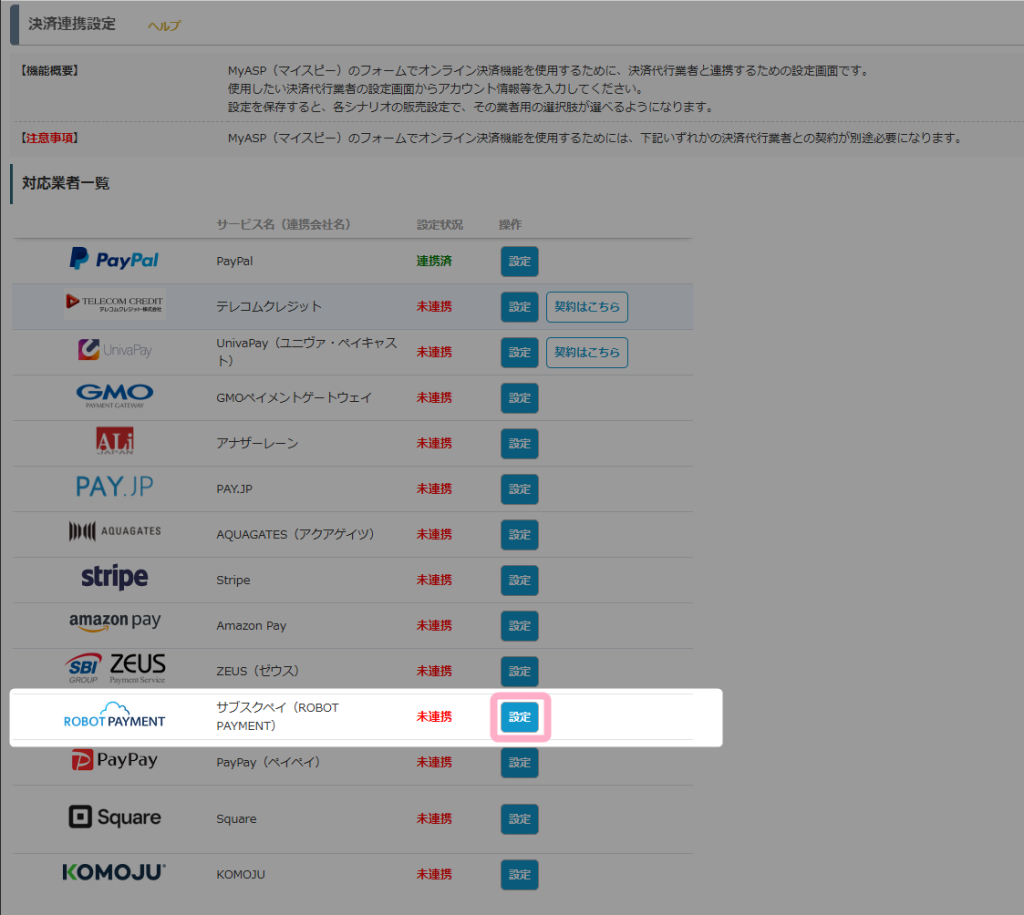Click 契約はこちら for テレコムクレジット
The width and height of the screenshot is (1024, 915).
click(x=587, y=307)
